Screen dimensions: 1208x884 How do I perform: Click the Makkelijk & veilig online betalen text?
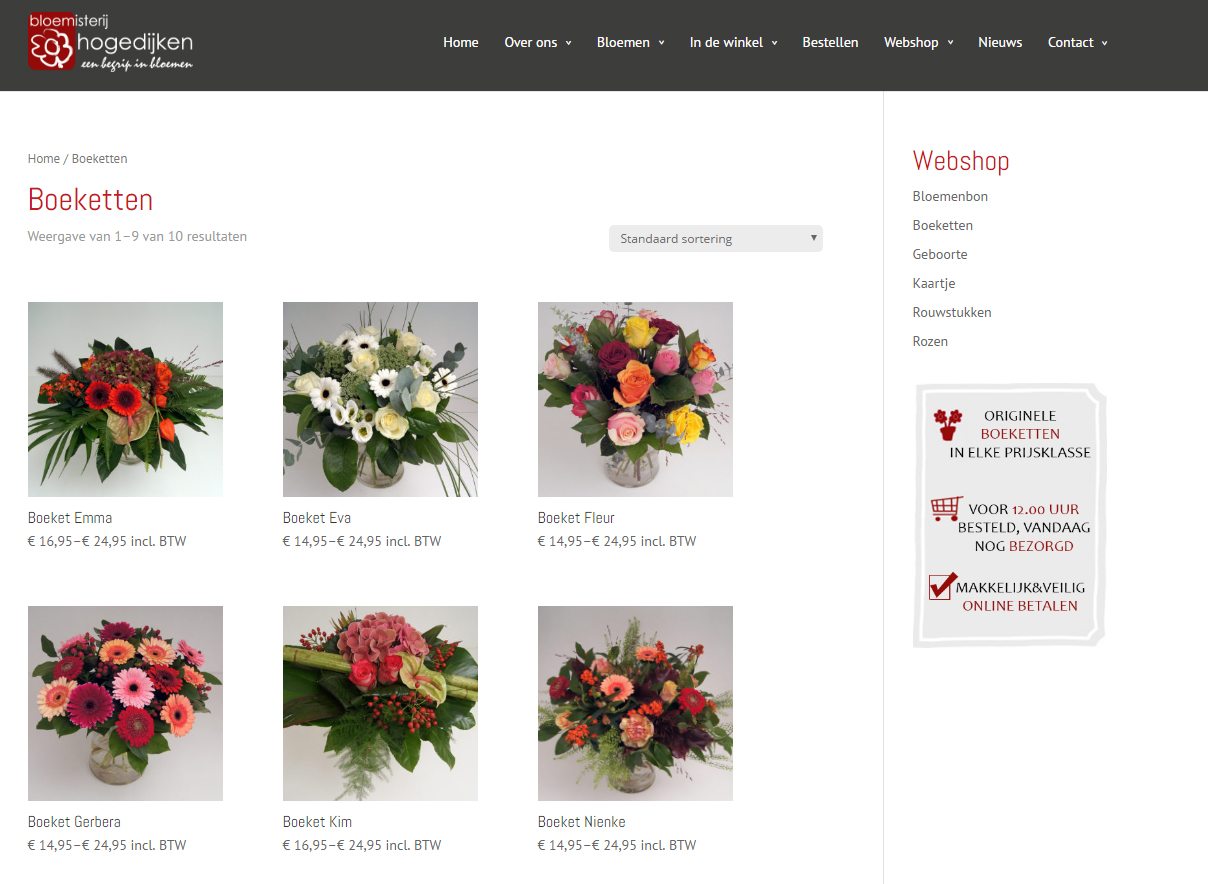pyautogui.click(x=1020, y=596)
